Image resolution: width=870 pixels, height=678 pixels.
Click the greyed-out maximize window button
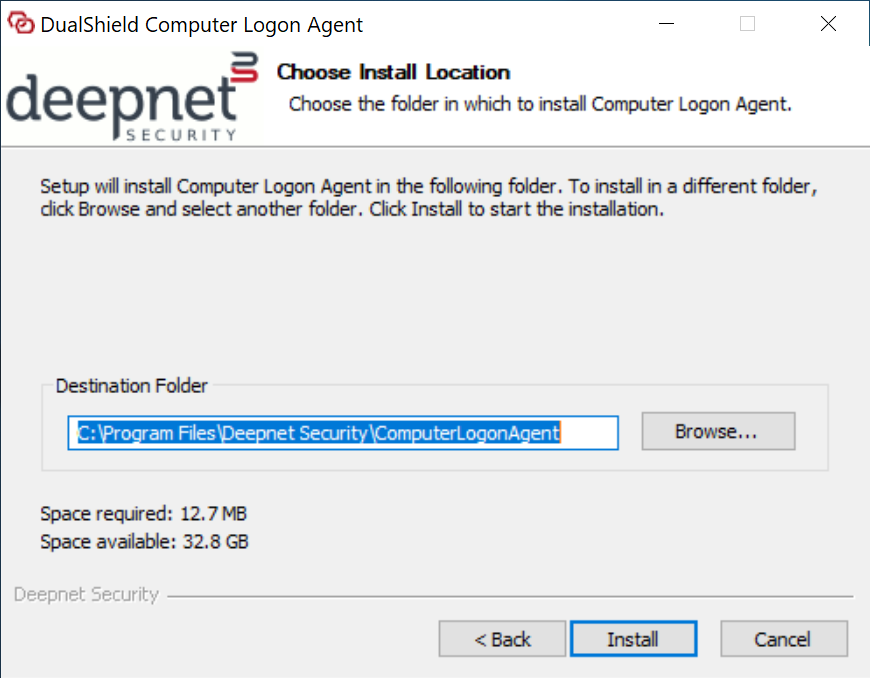pos(747,25)
